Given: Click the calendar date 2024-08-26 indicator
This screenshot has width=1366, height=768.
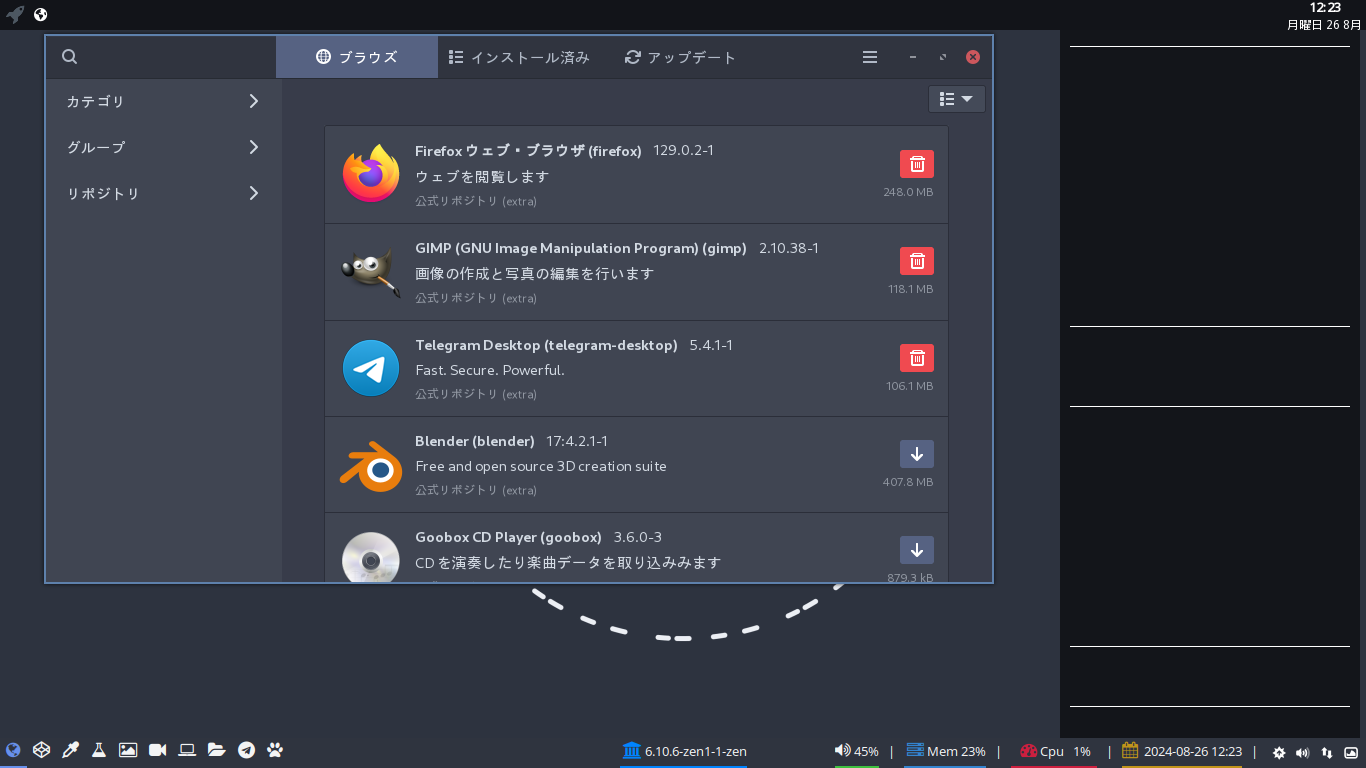Looking at the screenshot, I should [x=1182, y=751].
